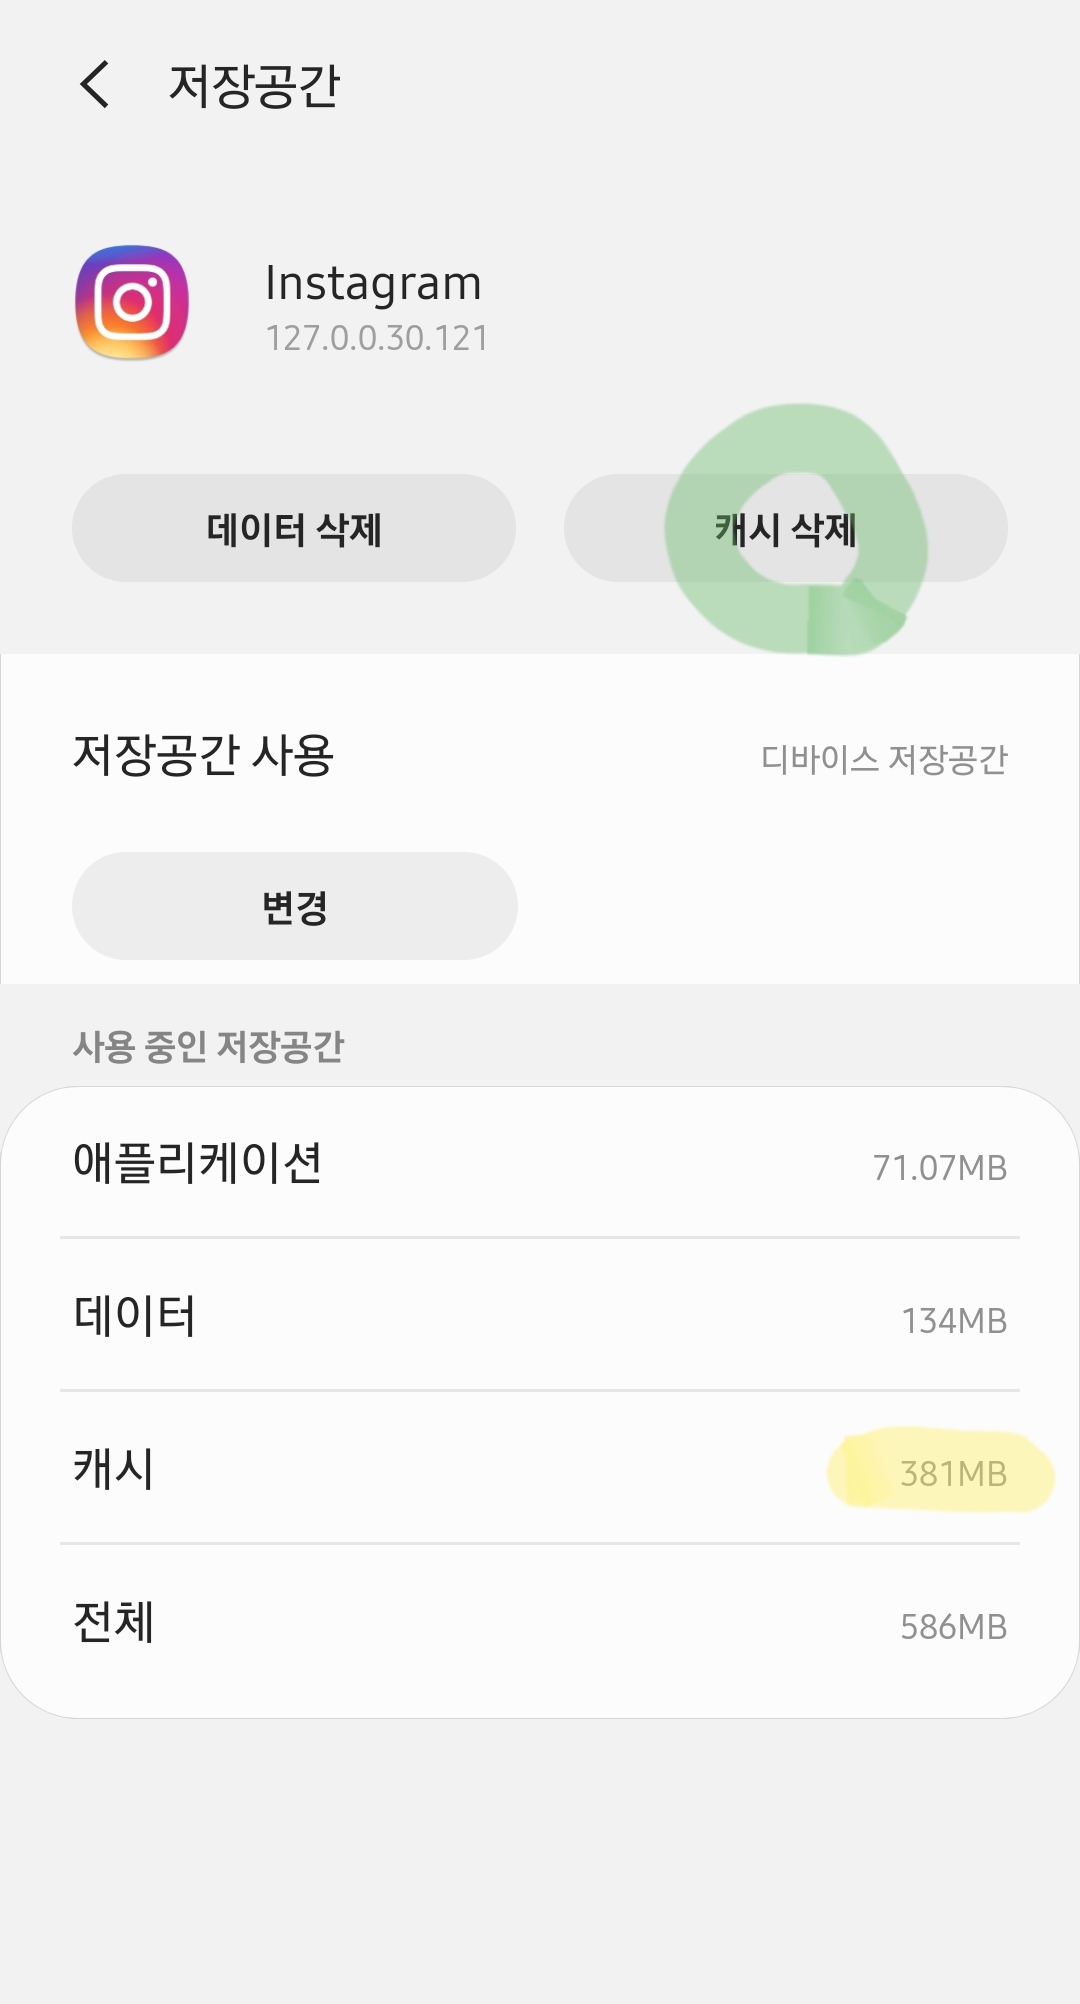
Task: Tap the Instagram app icon
Action: pos(132,302)
